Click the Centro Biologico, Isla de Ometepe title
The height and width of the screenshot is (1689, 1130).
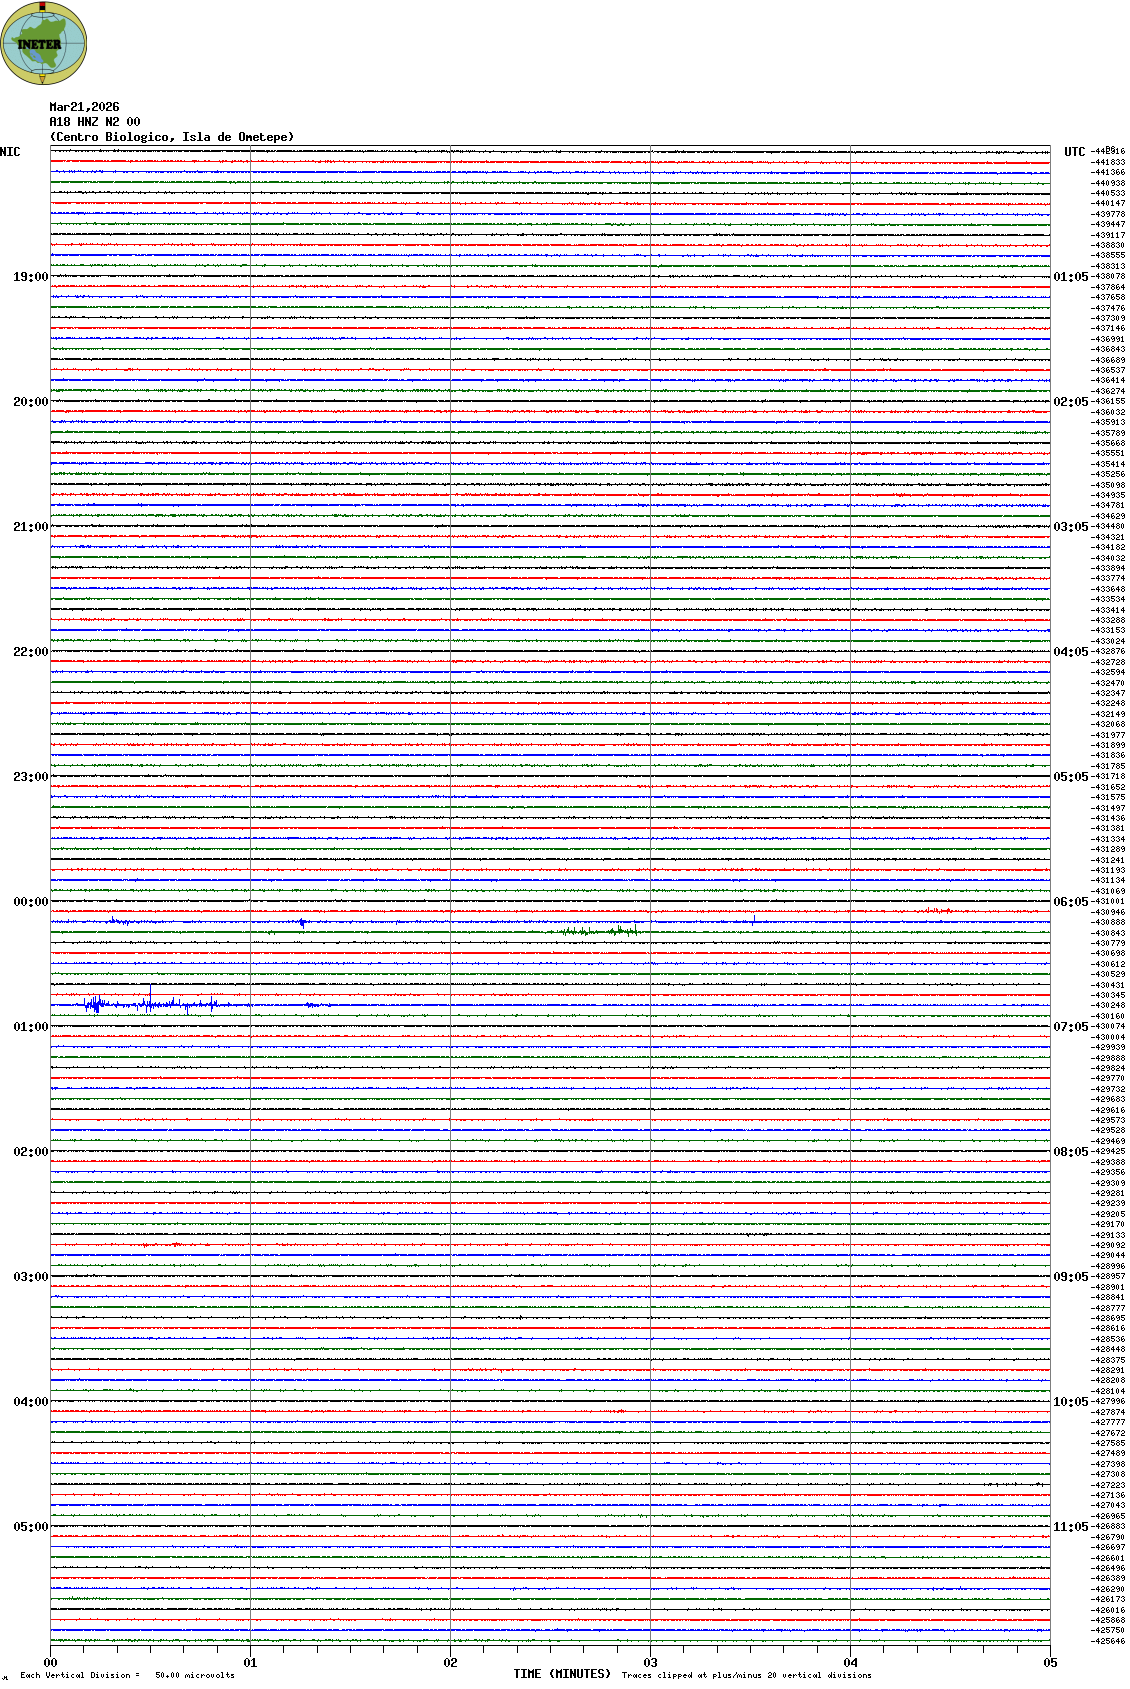(172, 137)
